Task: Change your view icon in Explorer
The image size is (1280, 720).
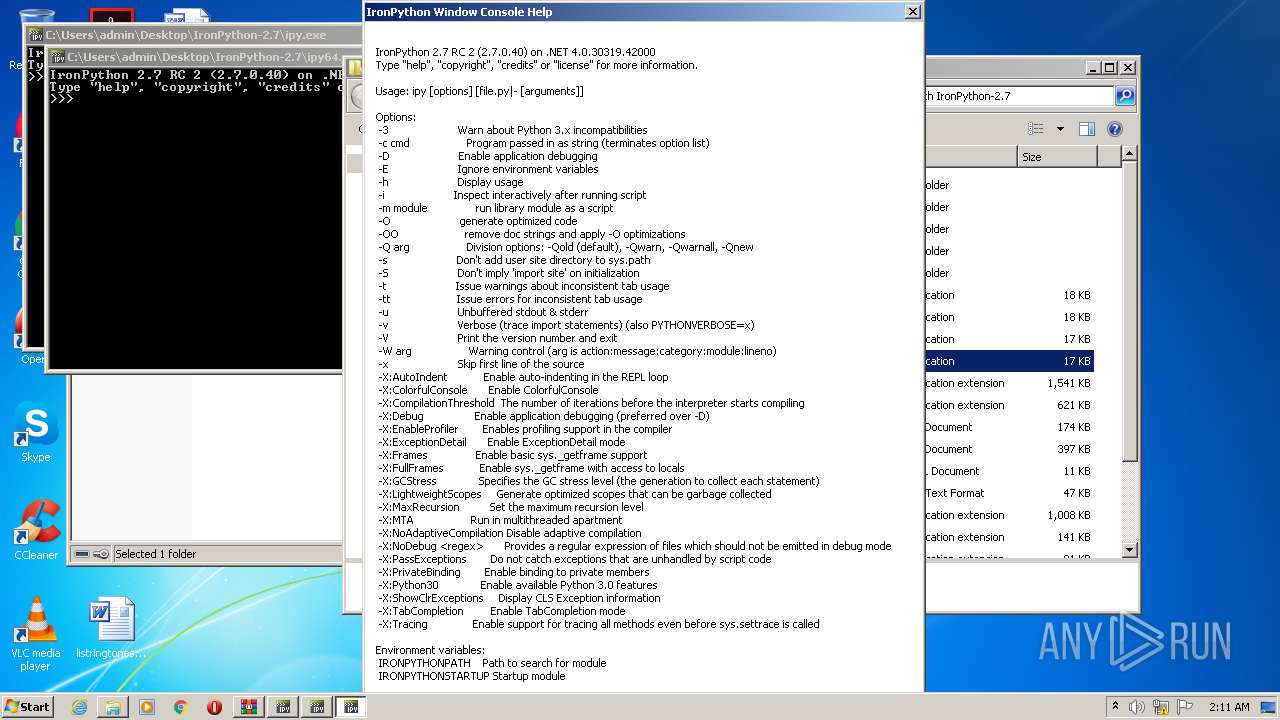Action: 1036,129
